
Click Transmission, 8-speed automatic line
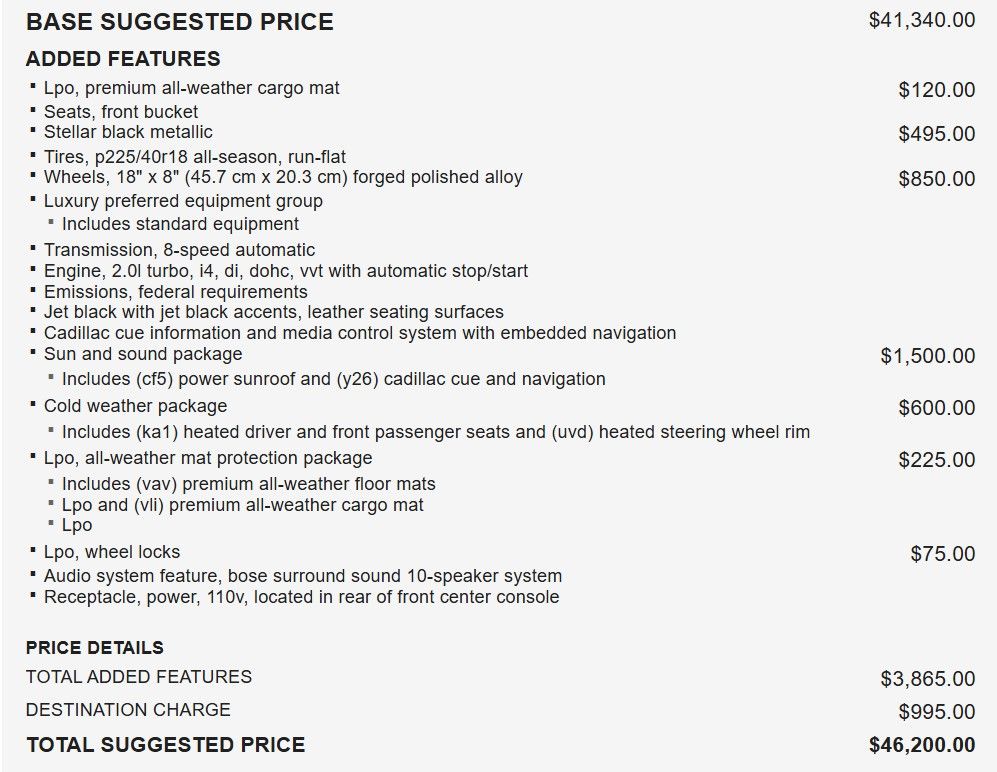[179, 250]
